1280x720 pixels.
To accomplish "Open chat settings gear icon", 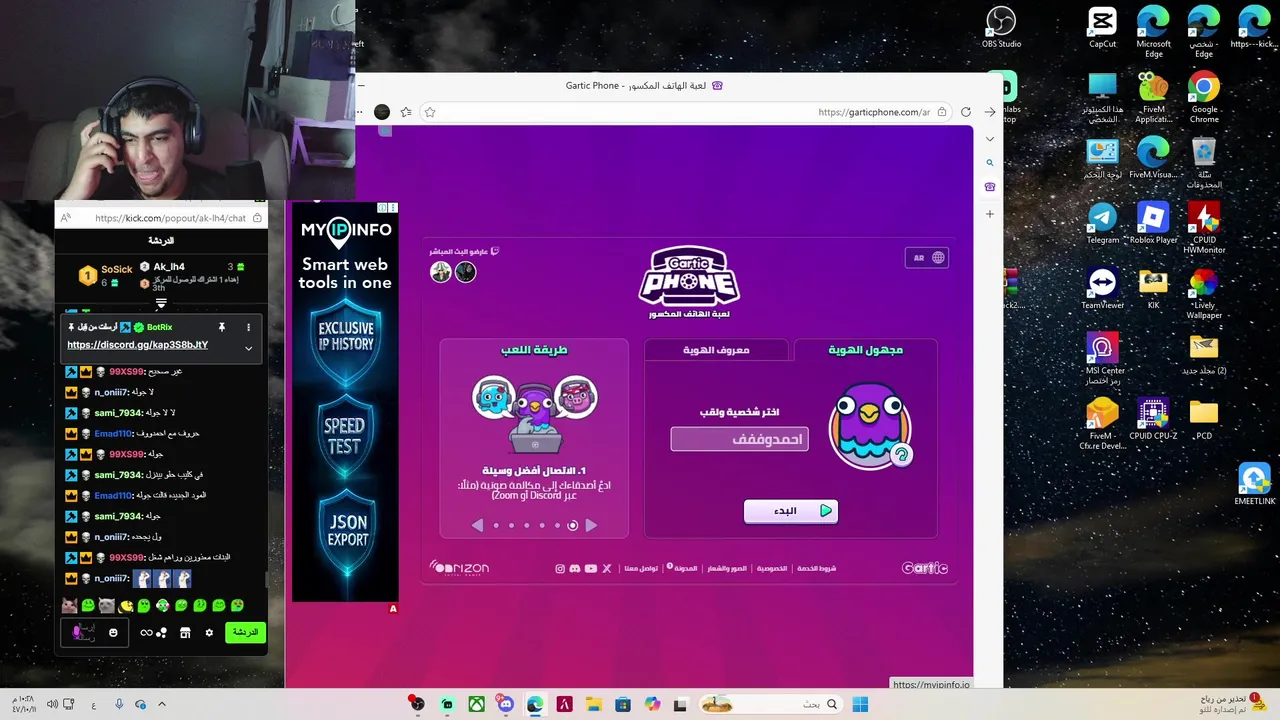I will click(209, 633).
